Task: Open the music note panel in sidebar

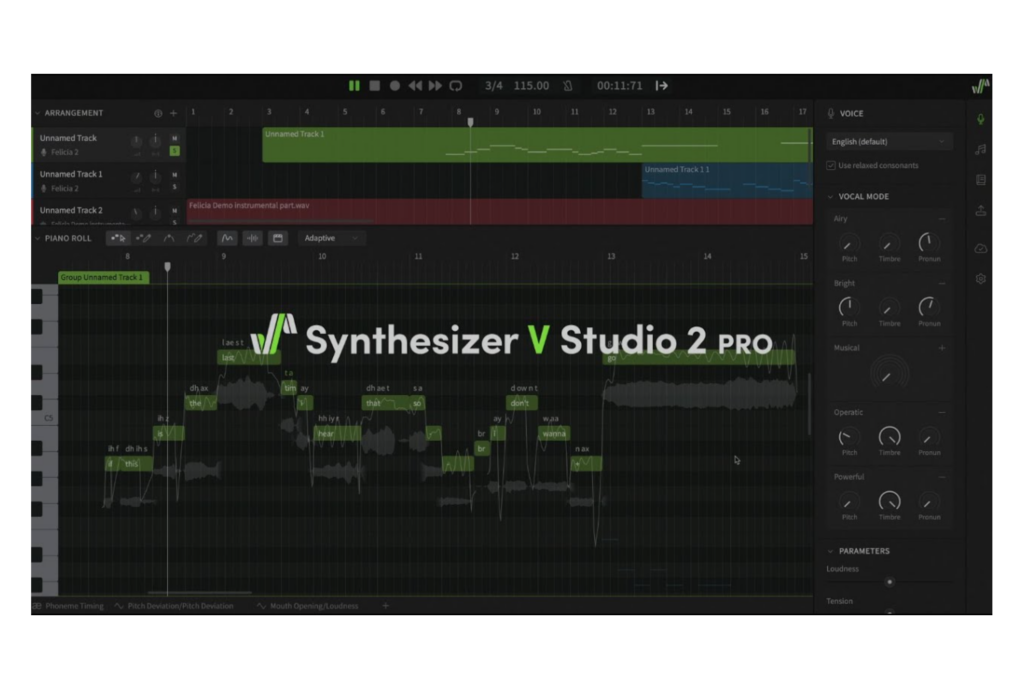Action: click(980, 150)
